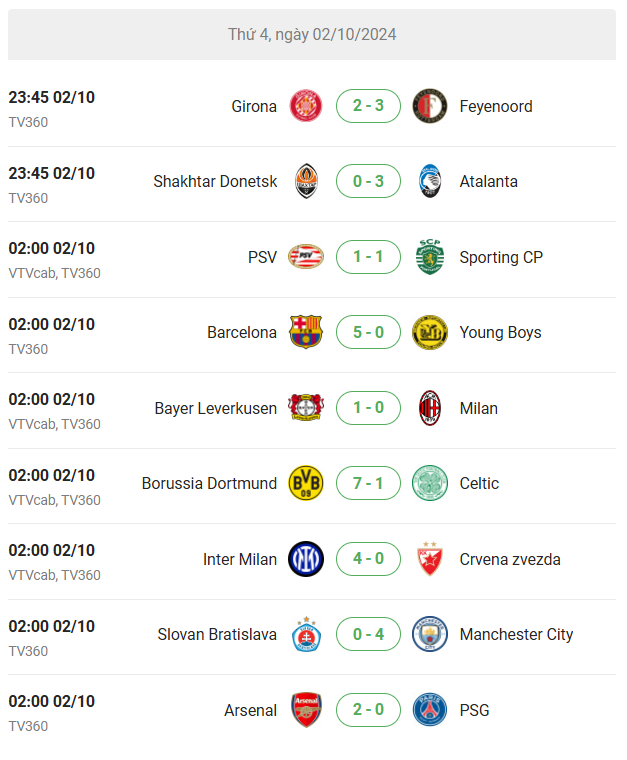Click the Borussia Dortmund BVB logo

306,483
